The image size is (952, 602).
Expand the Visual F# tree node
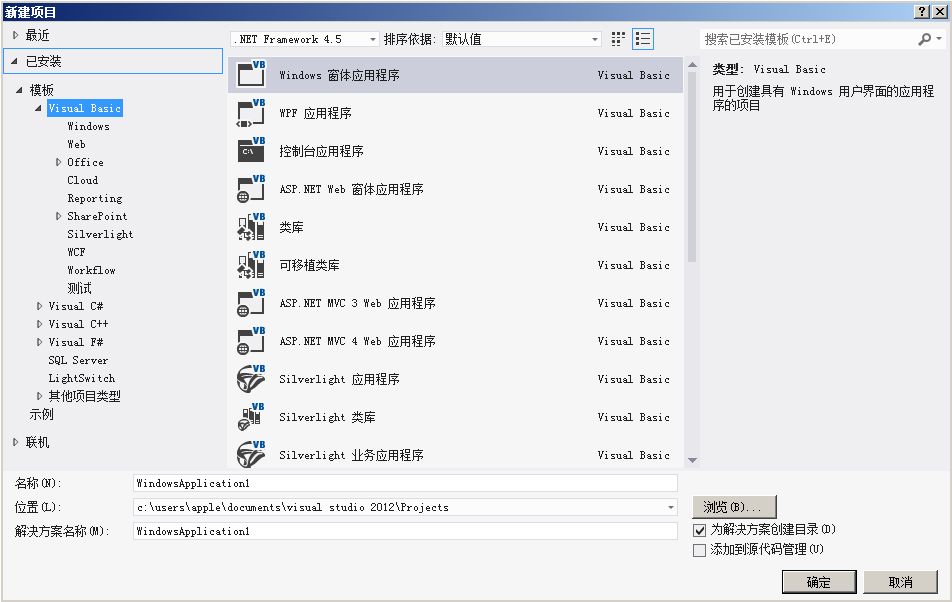click(39, 342)
